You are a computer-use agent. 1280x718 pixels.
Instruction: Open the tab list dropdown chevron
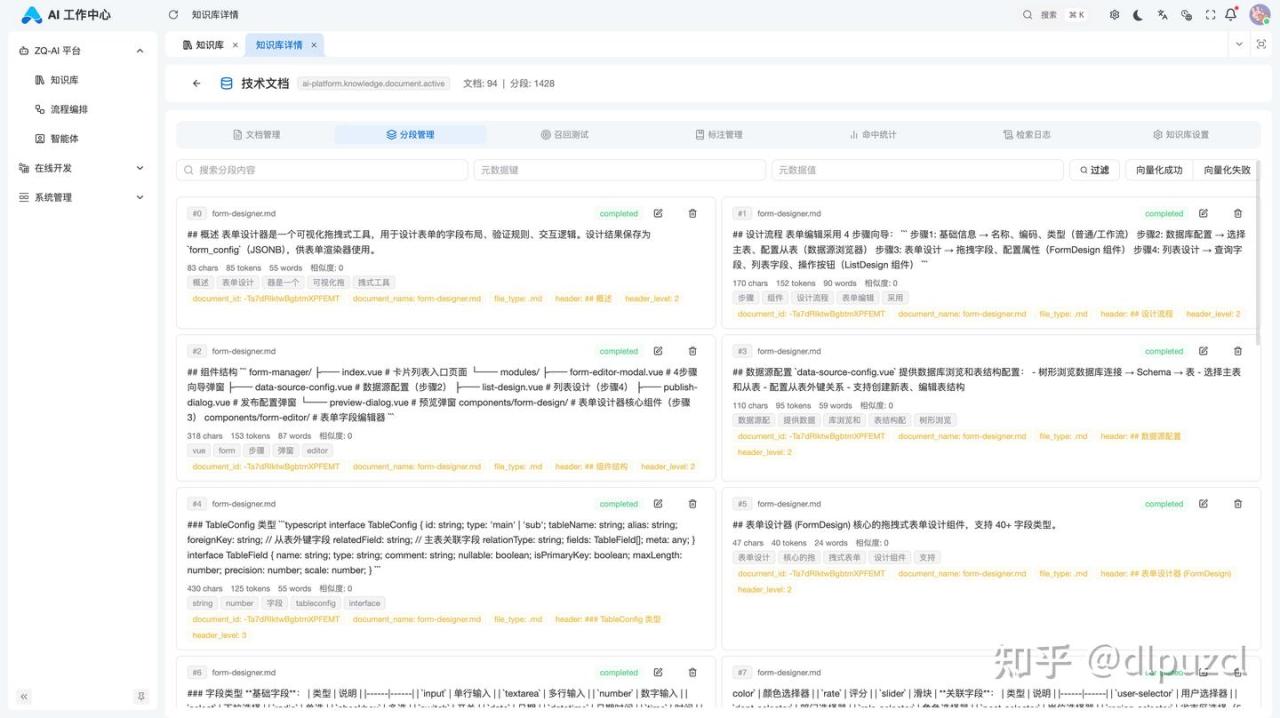pos(1239,45)
